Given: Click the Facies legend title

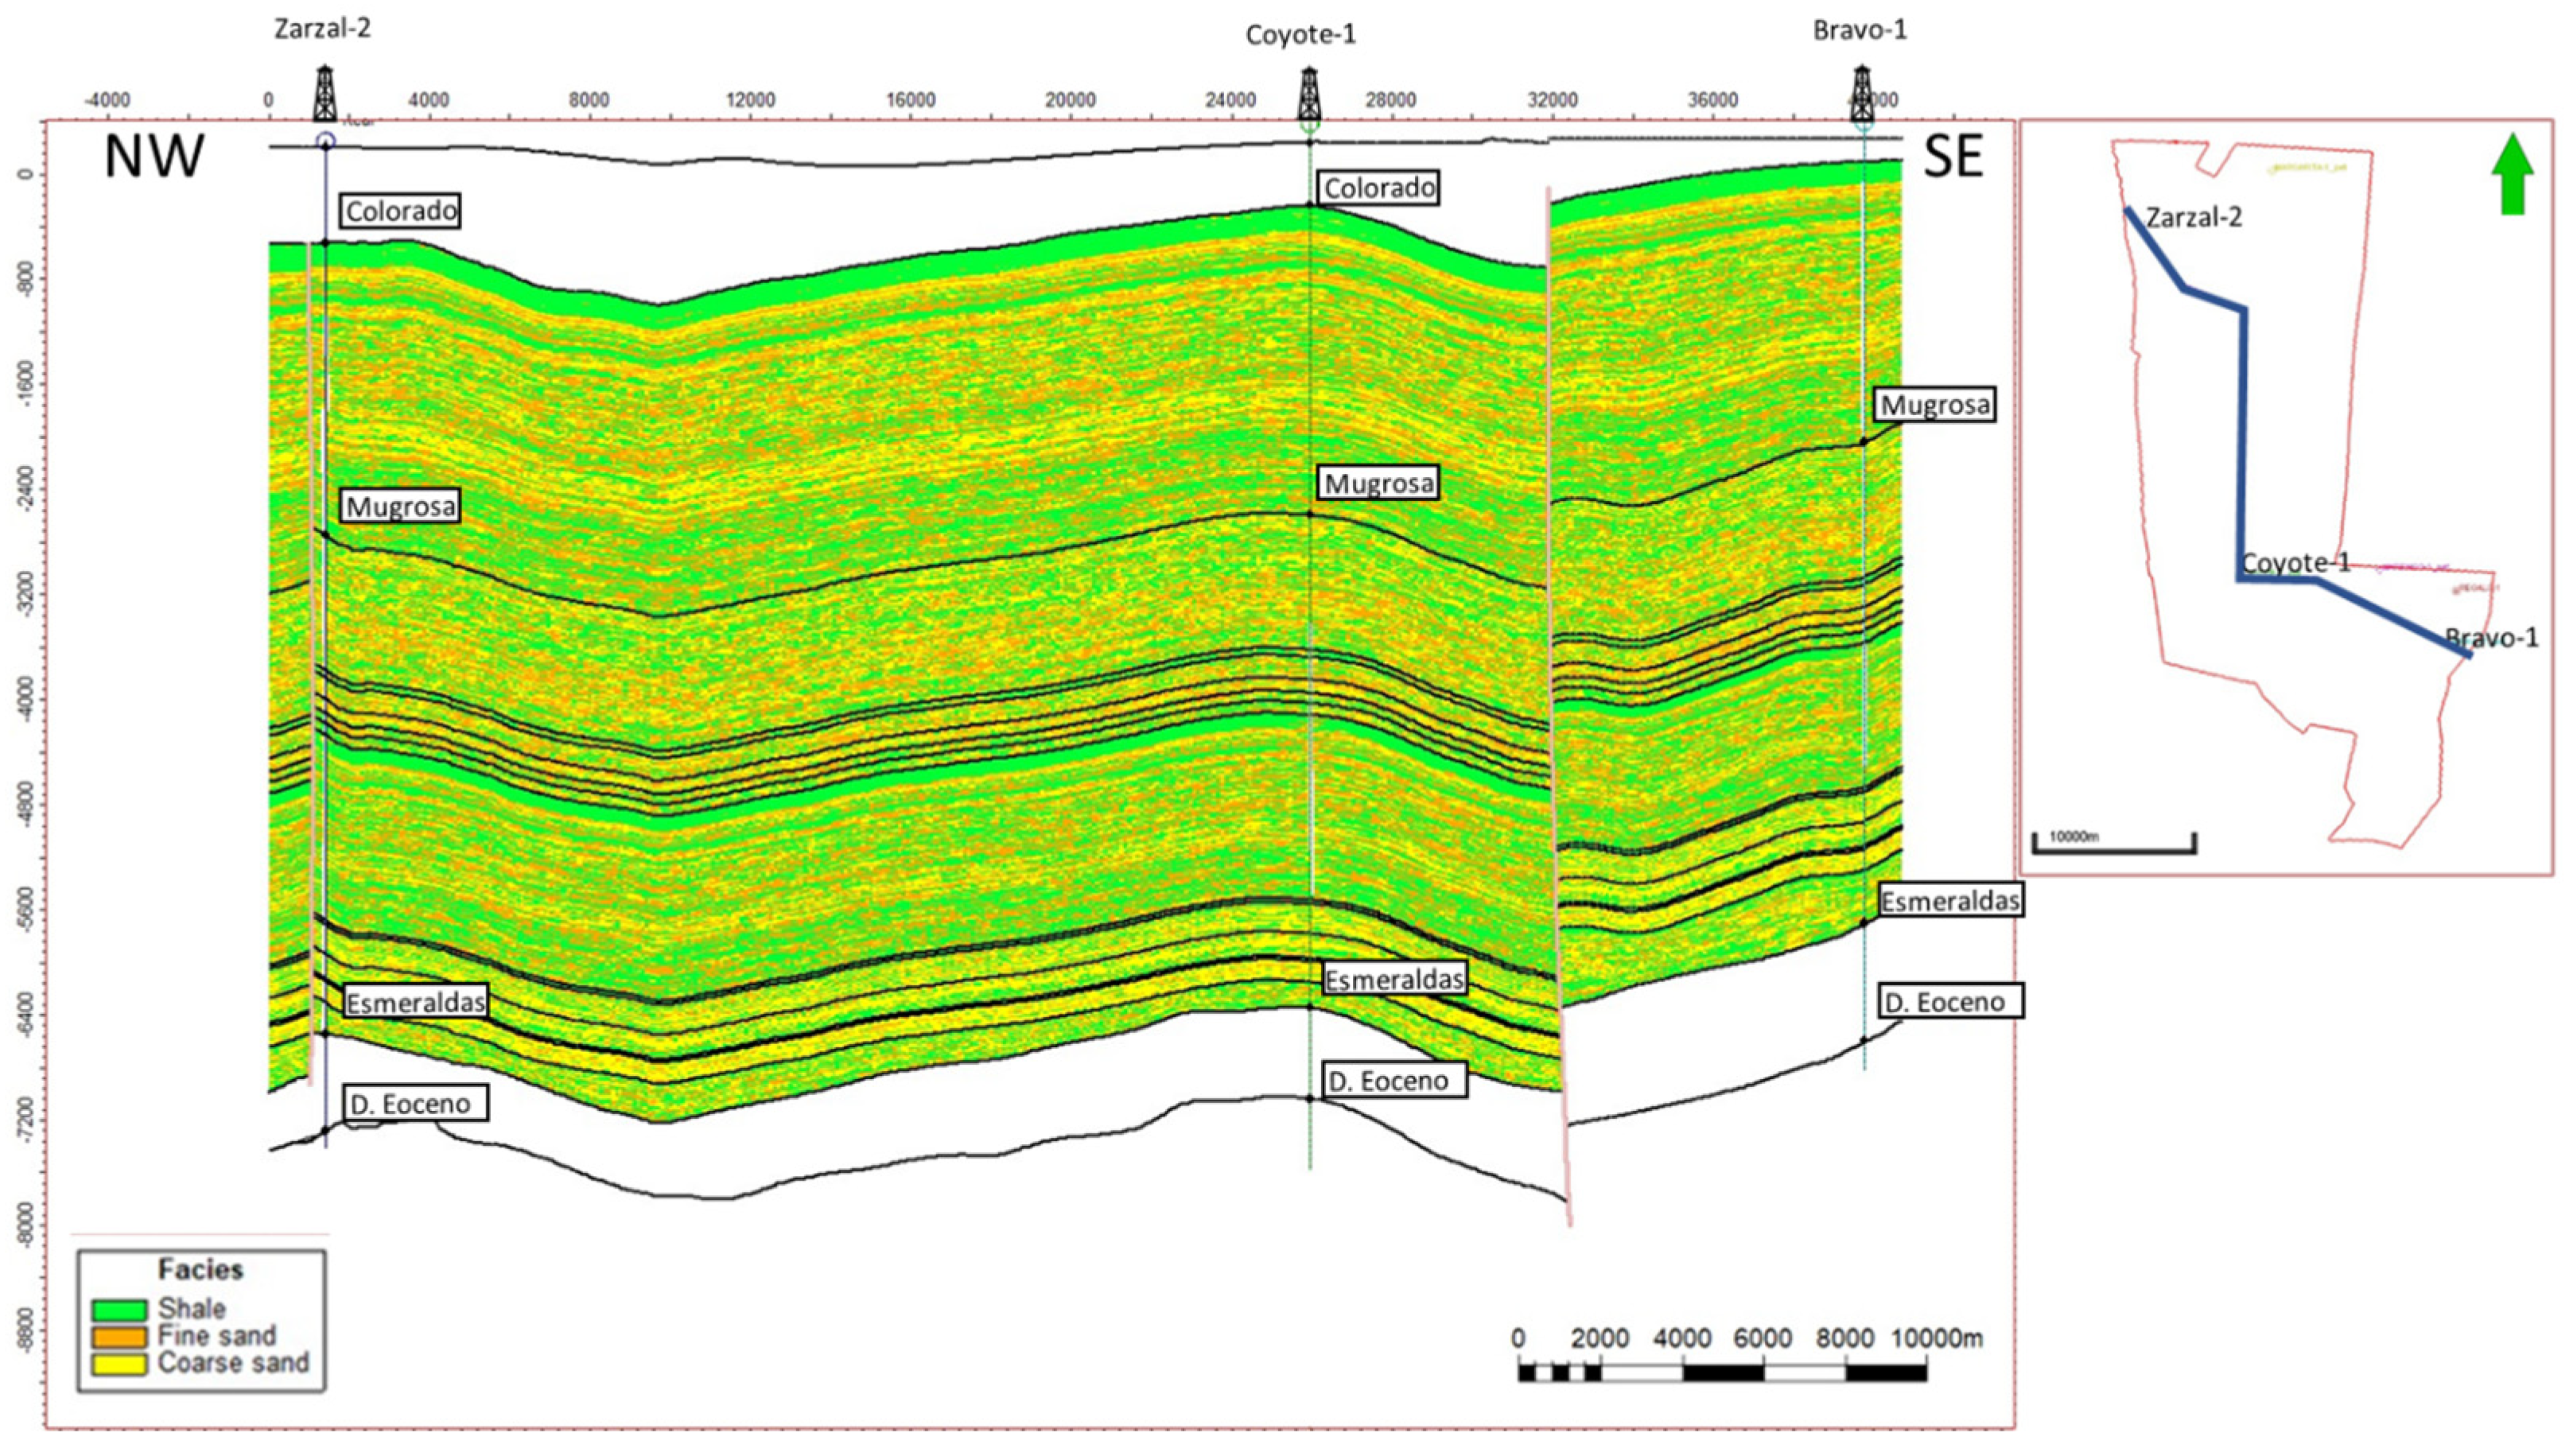Looking at the screenshot, I should (200, 1269).
